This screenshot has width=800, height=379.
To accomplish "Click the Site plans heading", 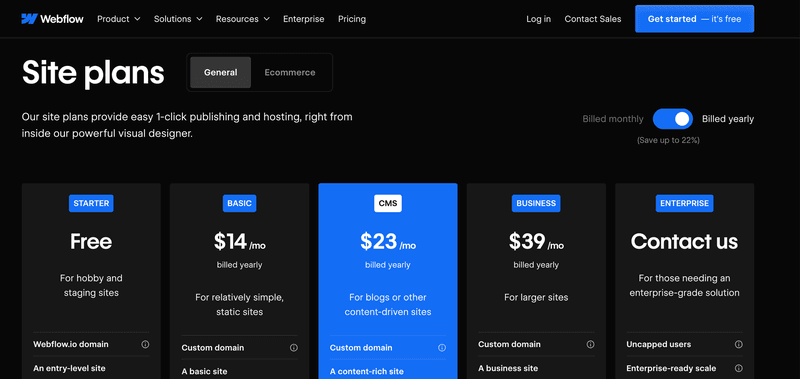I will click(93, 73).
